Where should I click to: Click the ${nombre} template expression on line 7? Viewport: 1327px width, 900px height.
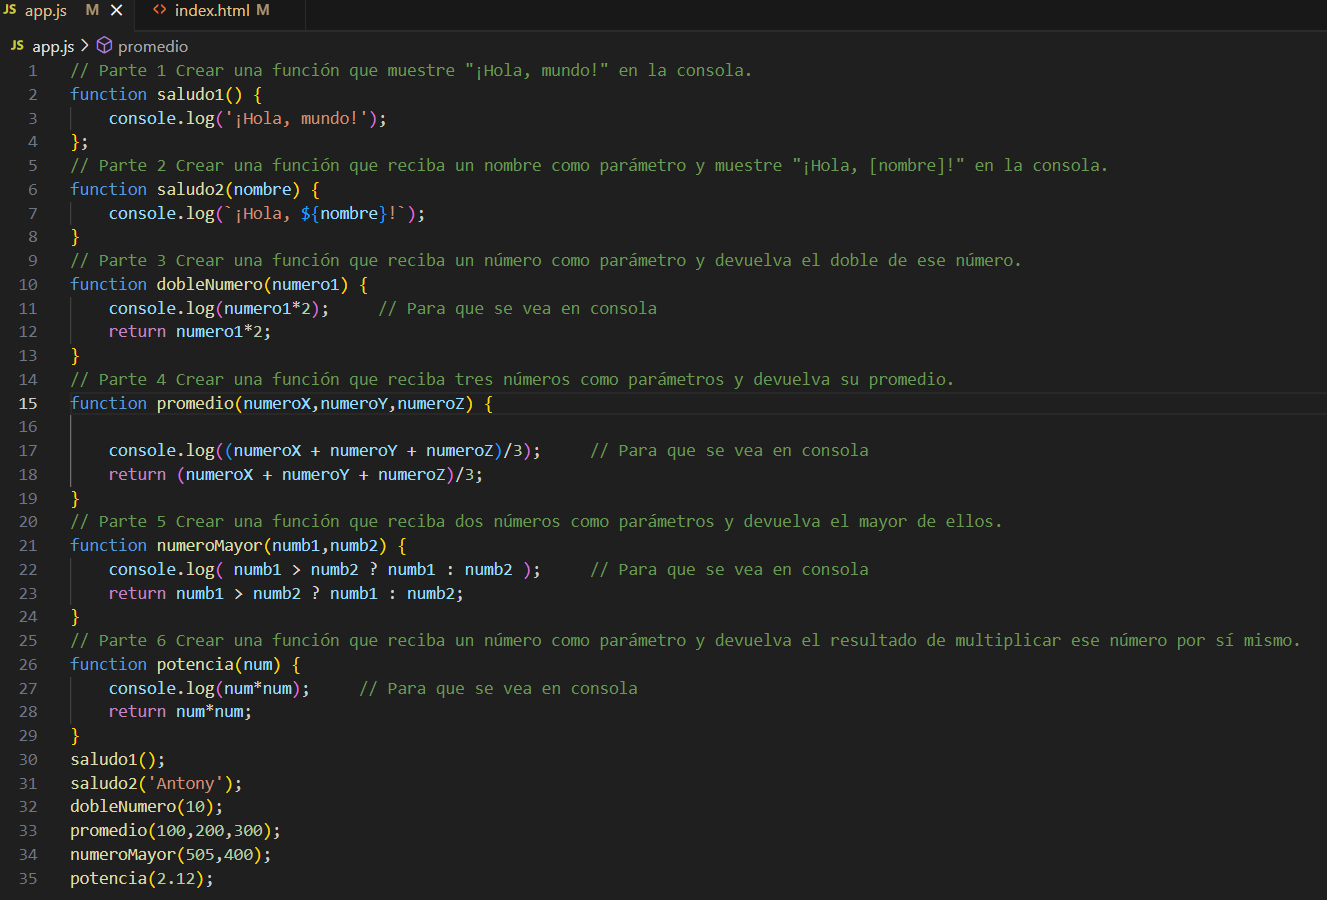344,213
